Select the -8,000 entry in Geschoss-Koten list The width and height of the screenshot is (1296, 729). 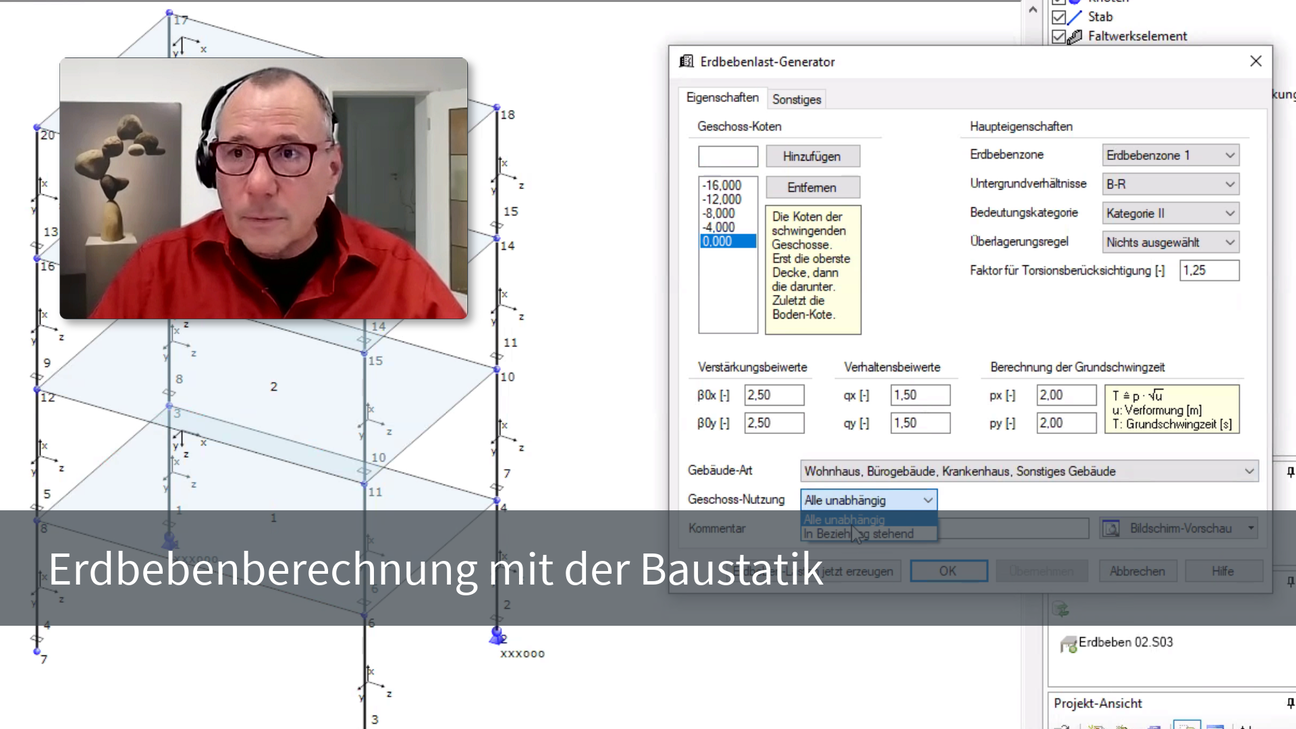pyautogui.click(x=719, y=213)
